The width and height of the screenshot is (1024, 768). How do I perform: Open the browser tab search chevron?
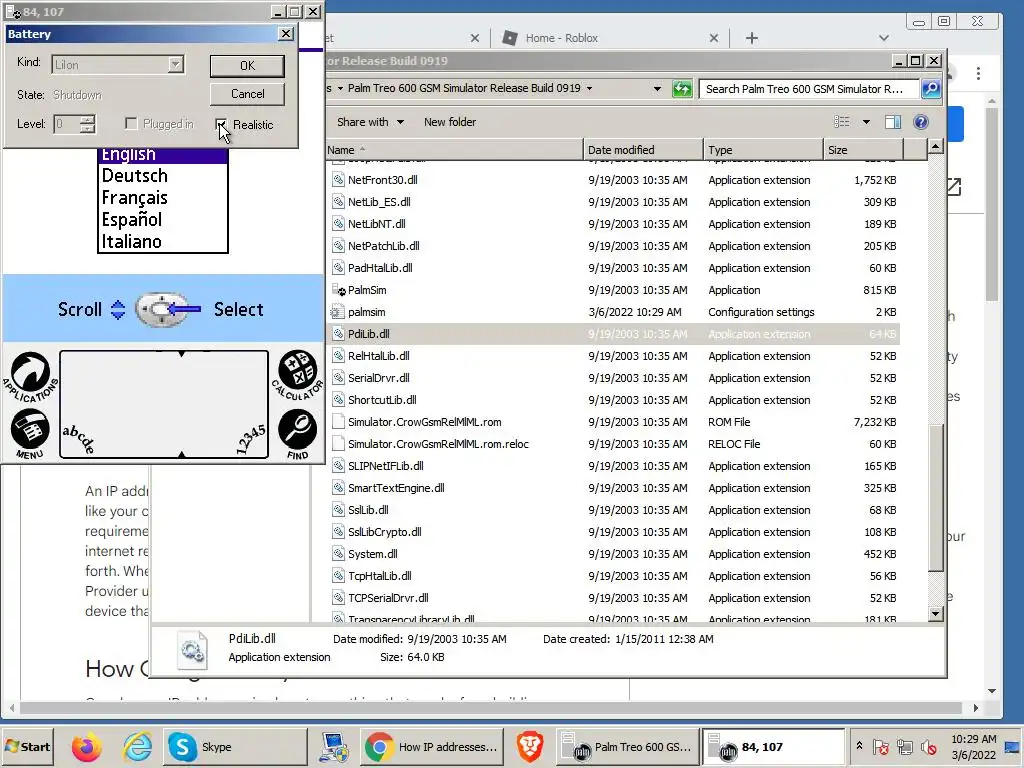[884, 38]
